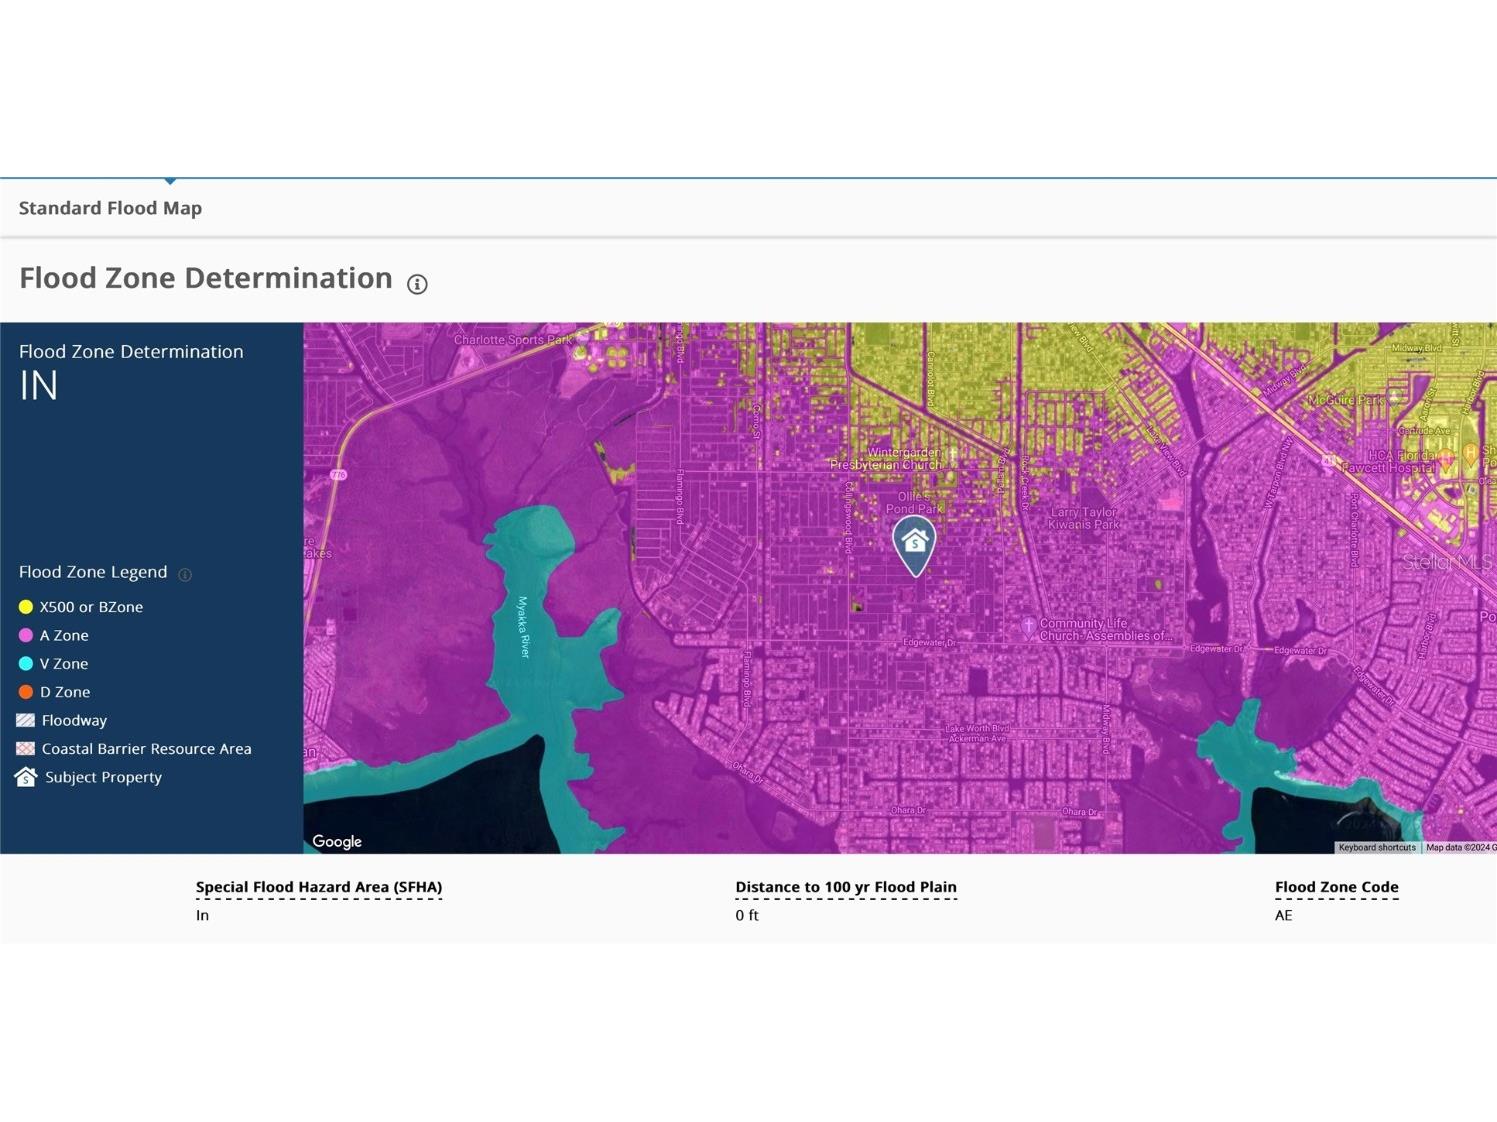Click the yellow X500 or BZone swatch
Viewport: 1497px width, 1122px height.
(26, 607)
